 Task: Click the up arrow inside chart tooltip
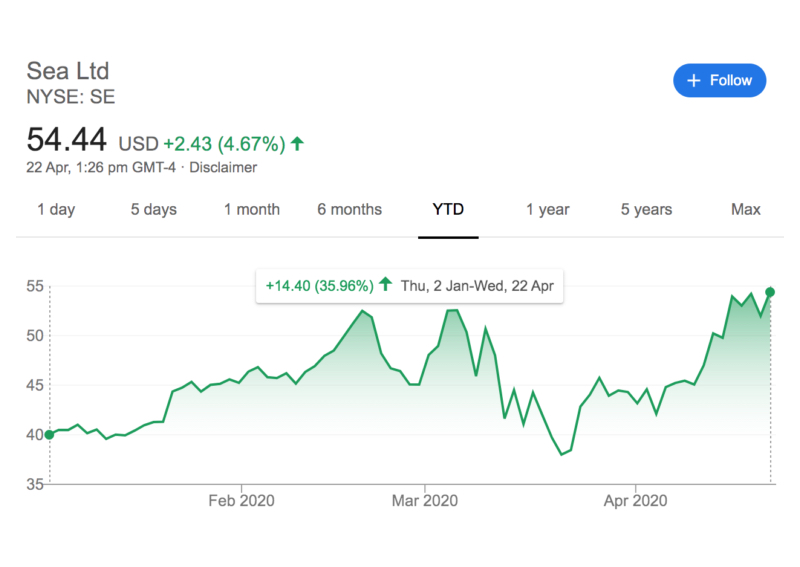[385, 285]
